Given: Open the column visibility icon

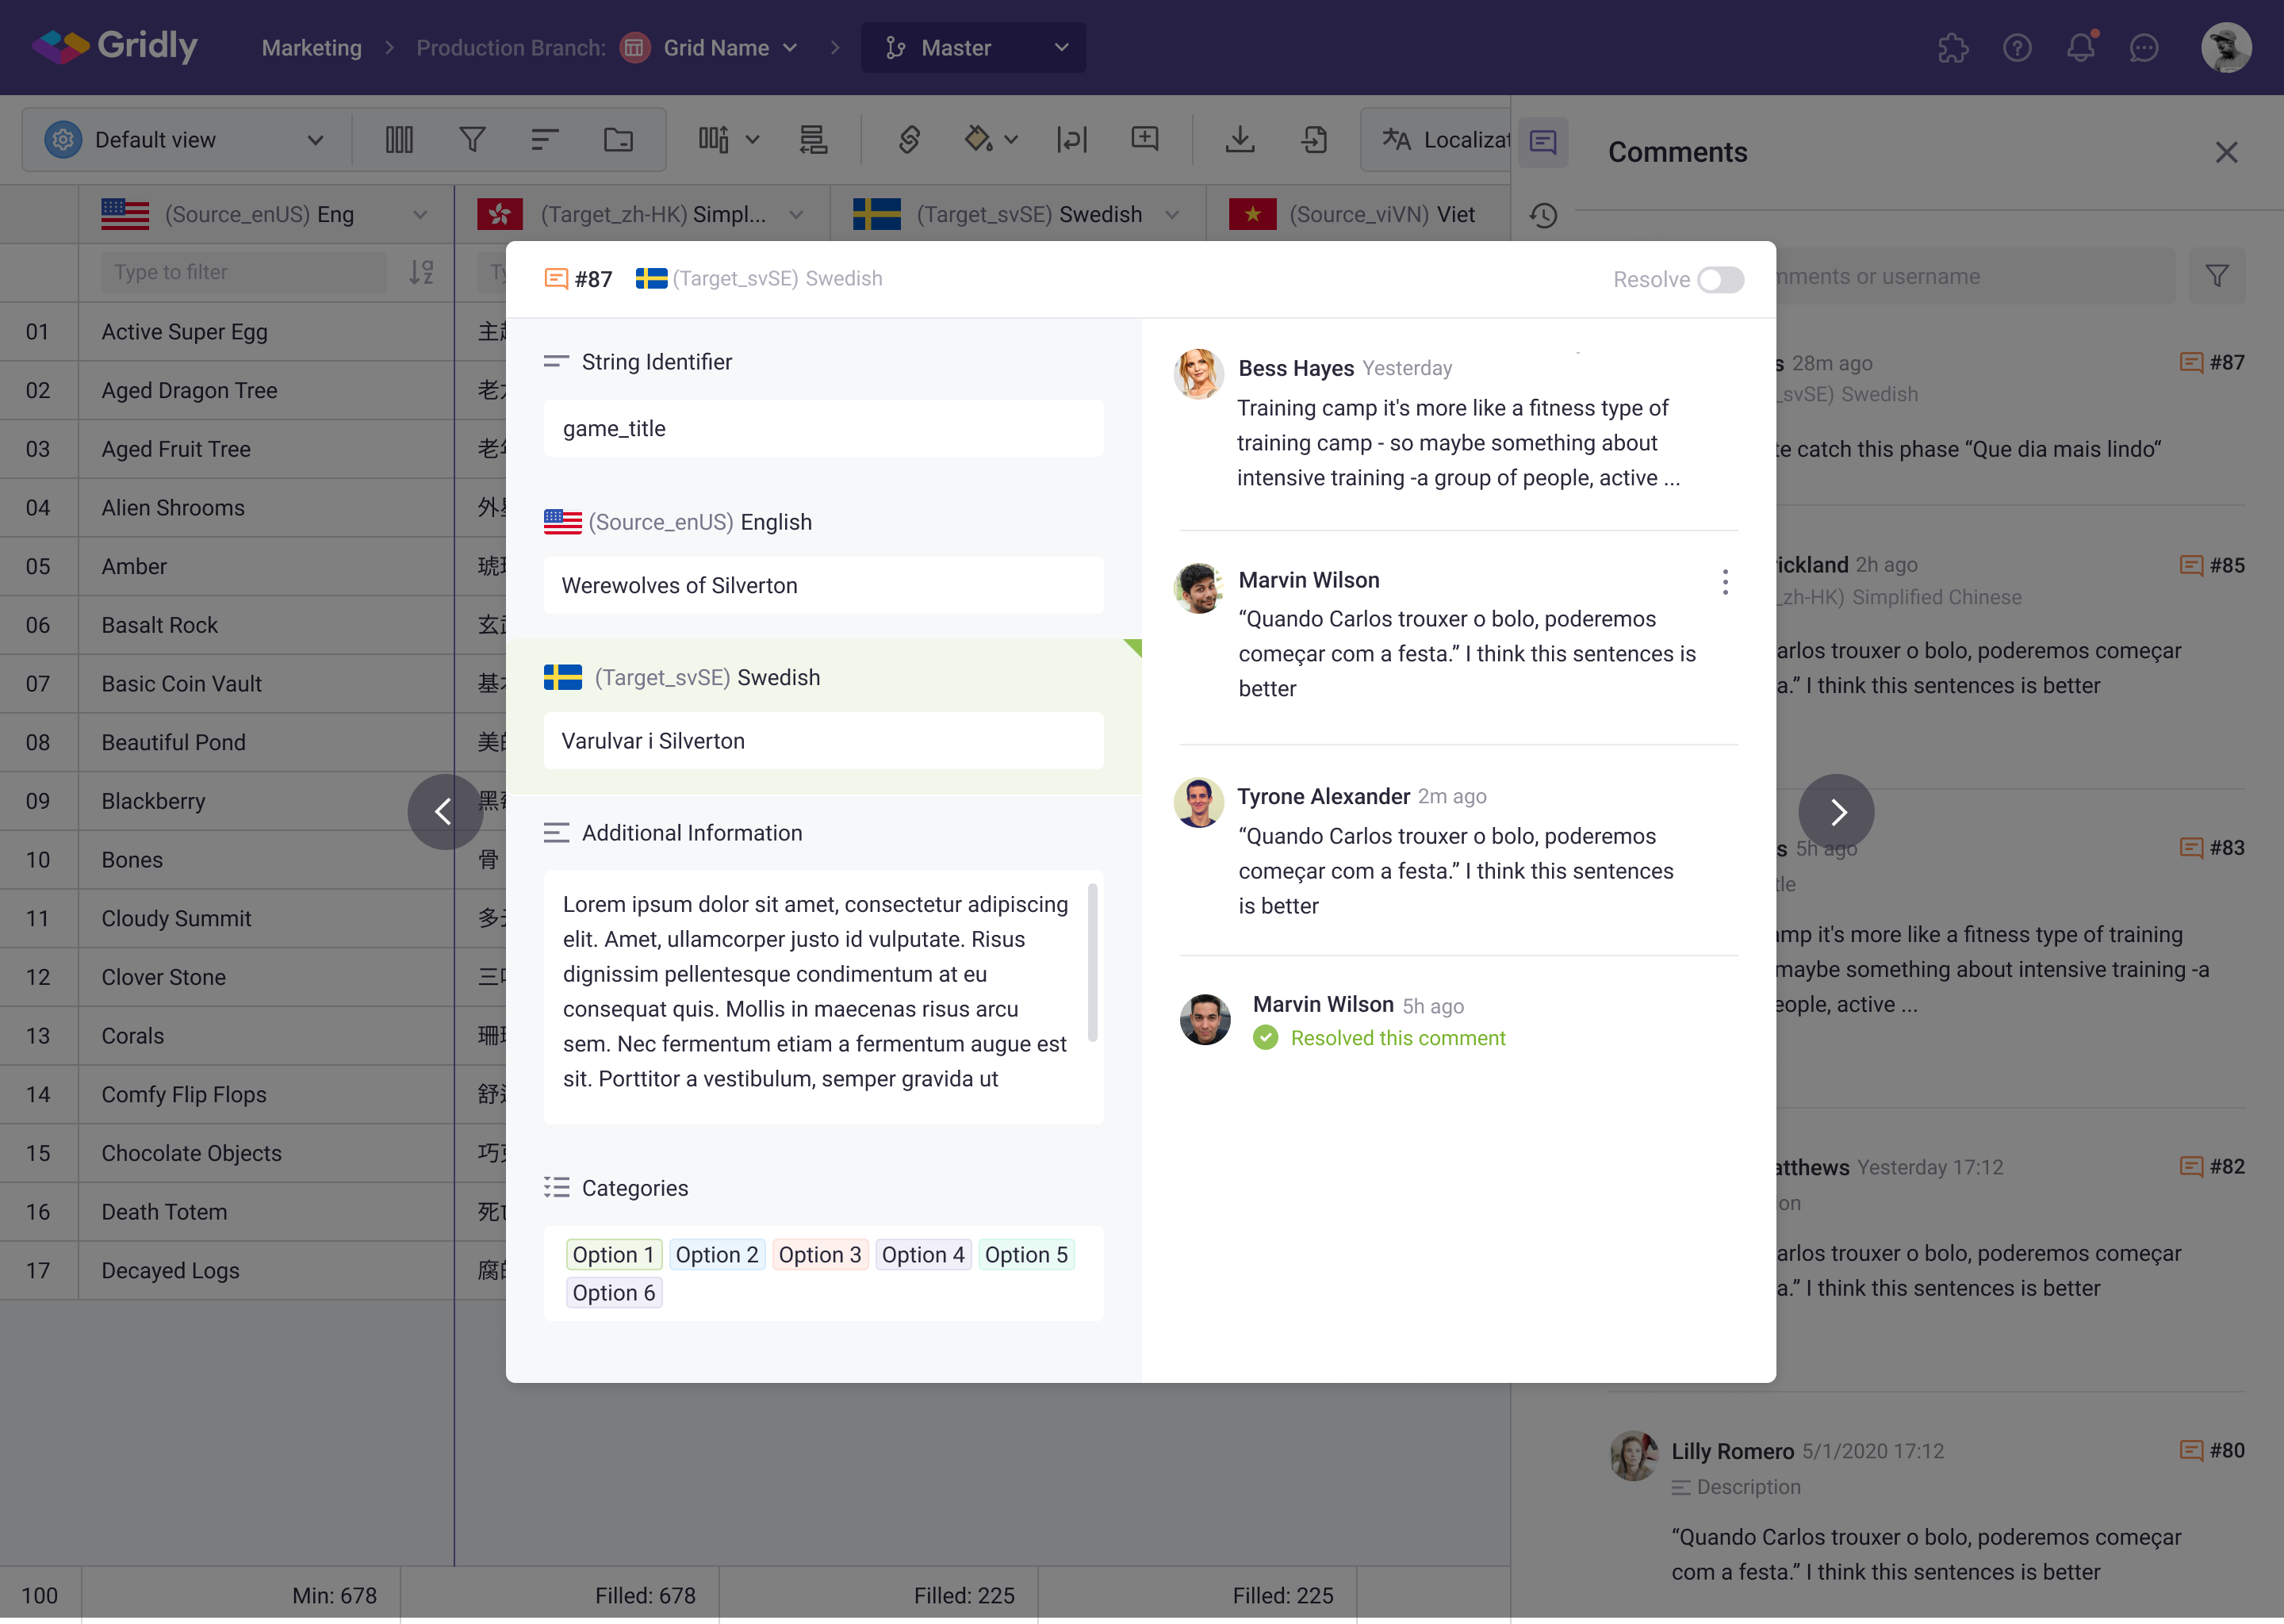Looking at the screenshot, I should 399,140.
